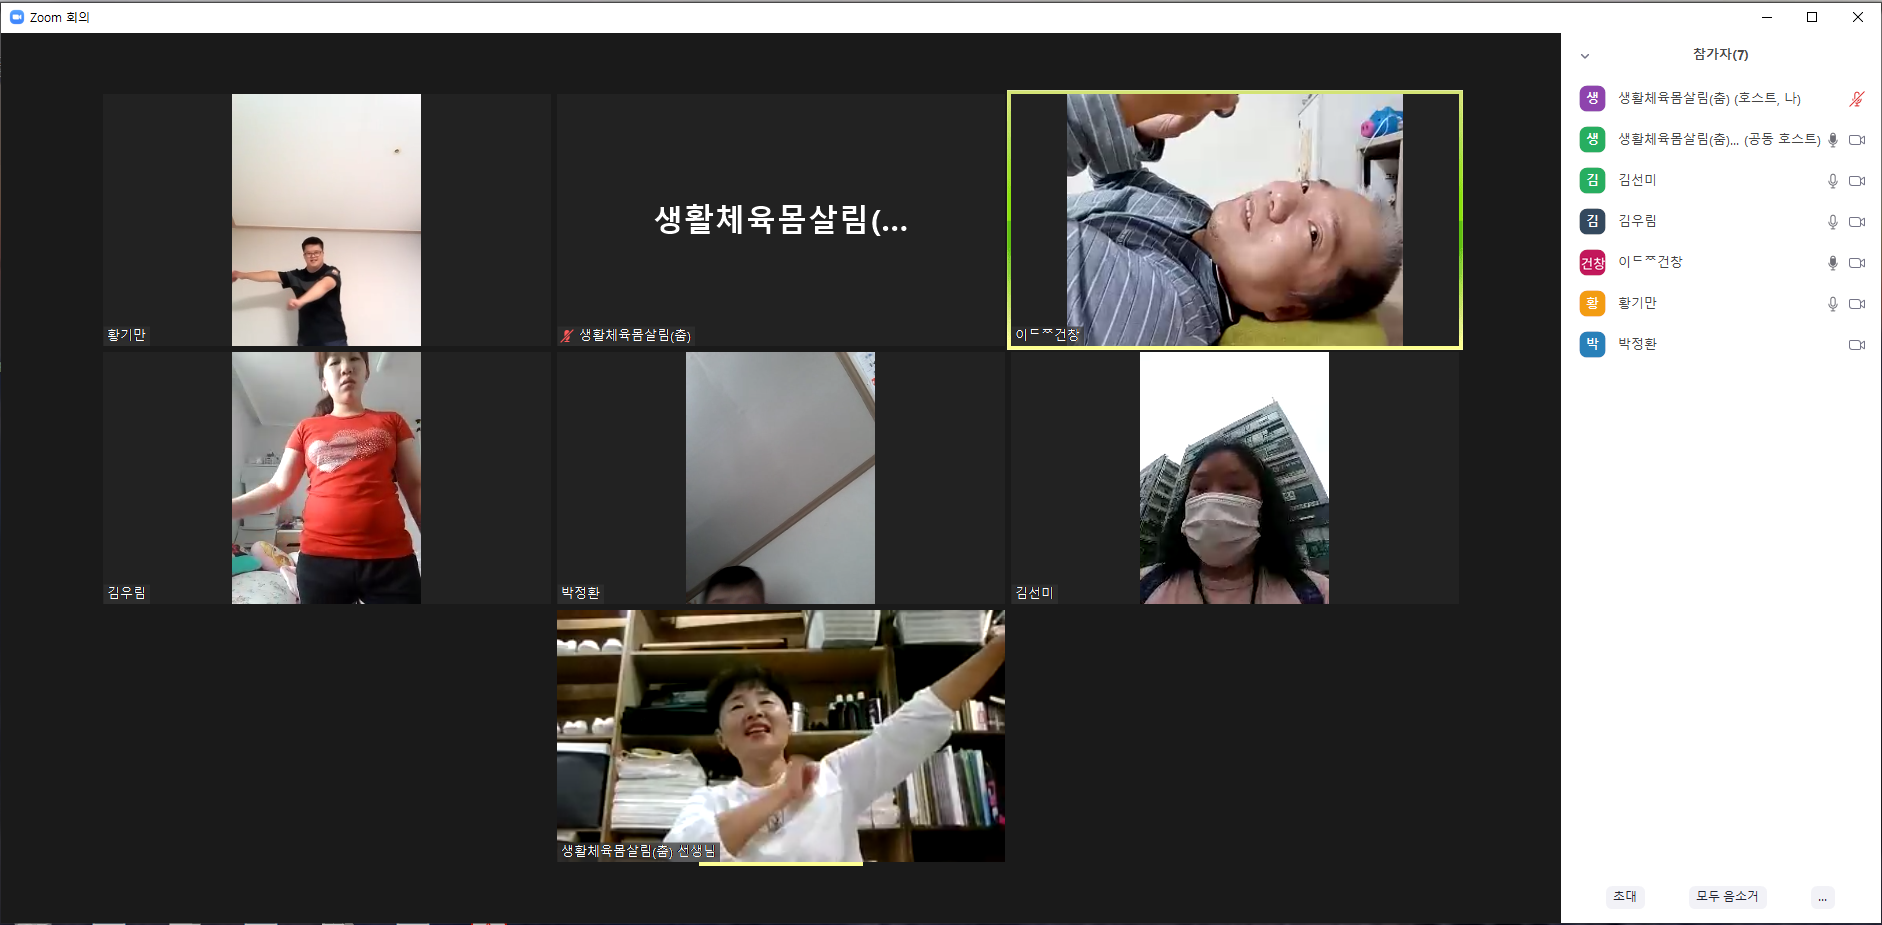
Task: Select the 김우림 video tile
Action: [326, 478]
